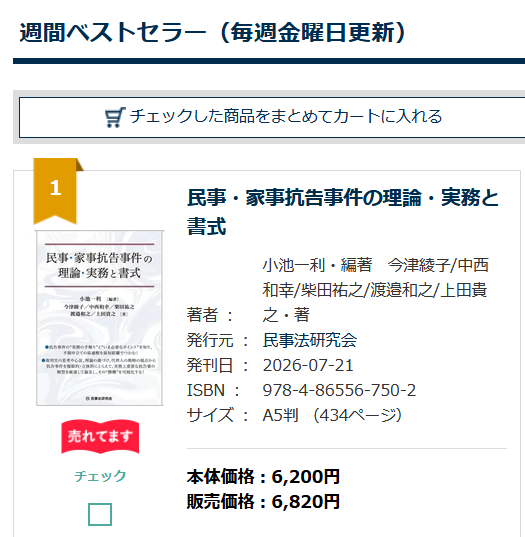Click the heading 週間ベストセラー(毎週金曜日更新)

(x=213, y=33)
